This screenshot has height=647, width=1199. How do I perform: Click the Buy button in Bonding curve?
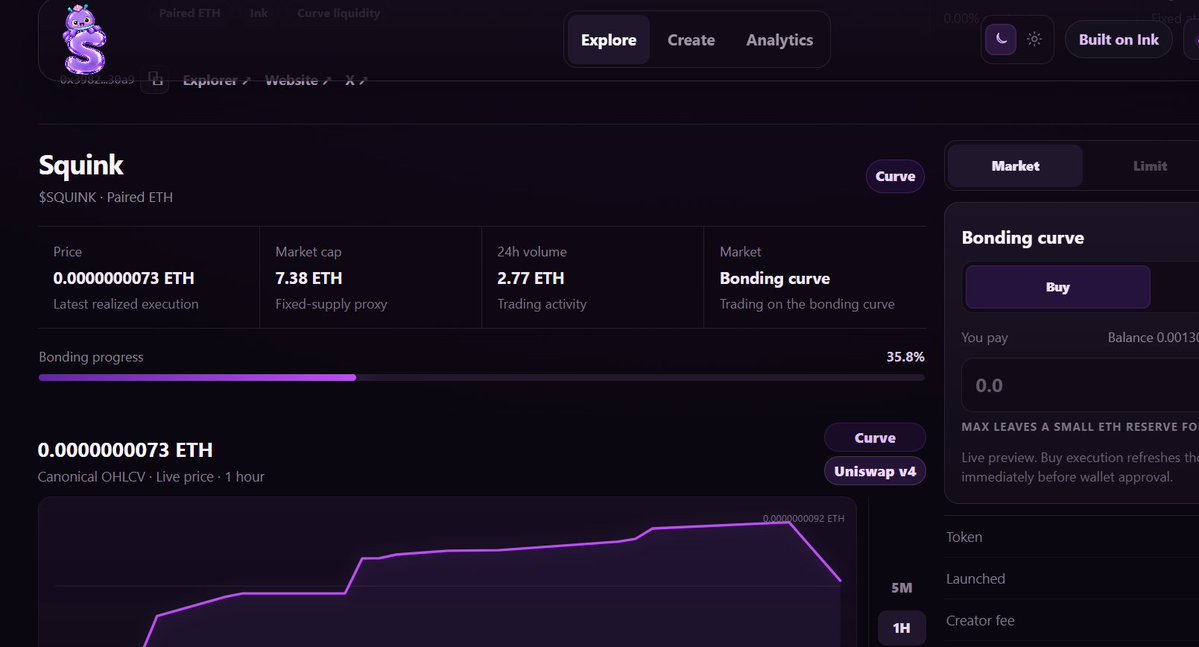click(x=1058, y=287)
